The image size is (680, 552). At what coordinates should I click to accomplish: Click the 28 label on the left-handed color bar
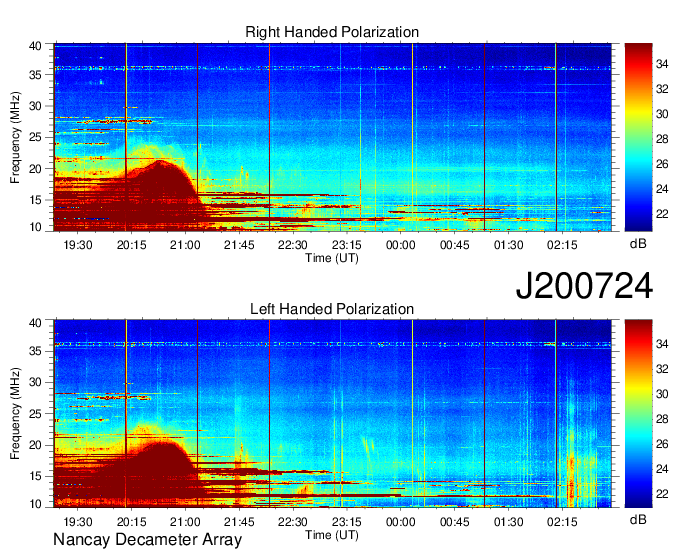(662, 419)
